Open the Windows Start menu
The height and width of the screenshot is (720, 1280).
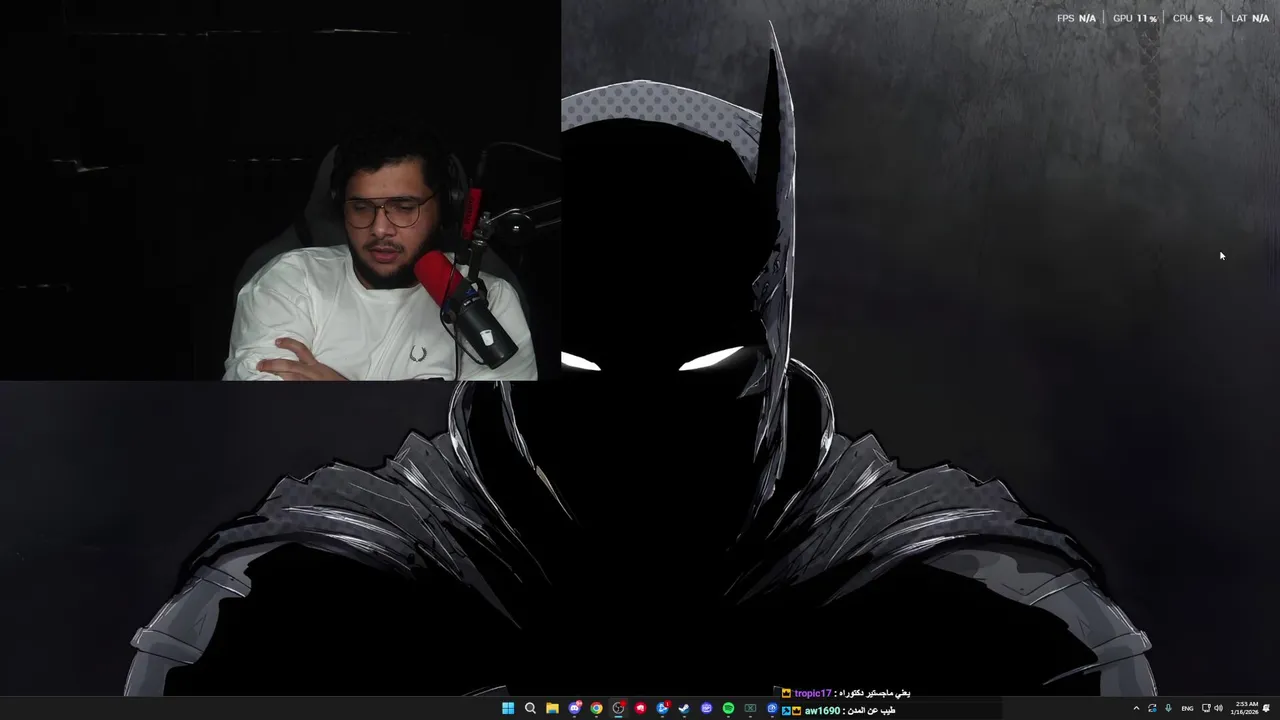coord(508,708)
